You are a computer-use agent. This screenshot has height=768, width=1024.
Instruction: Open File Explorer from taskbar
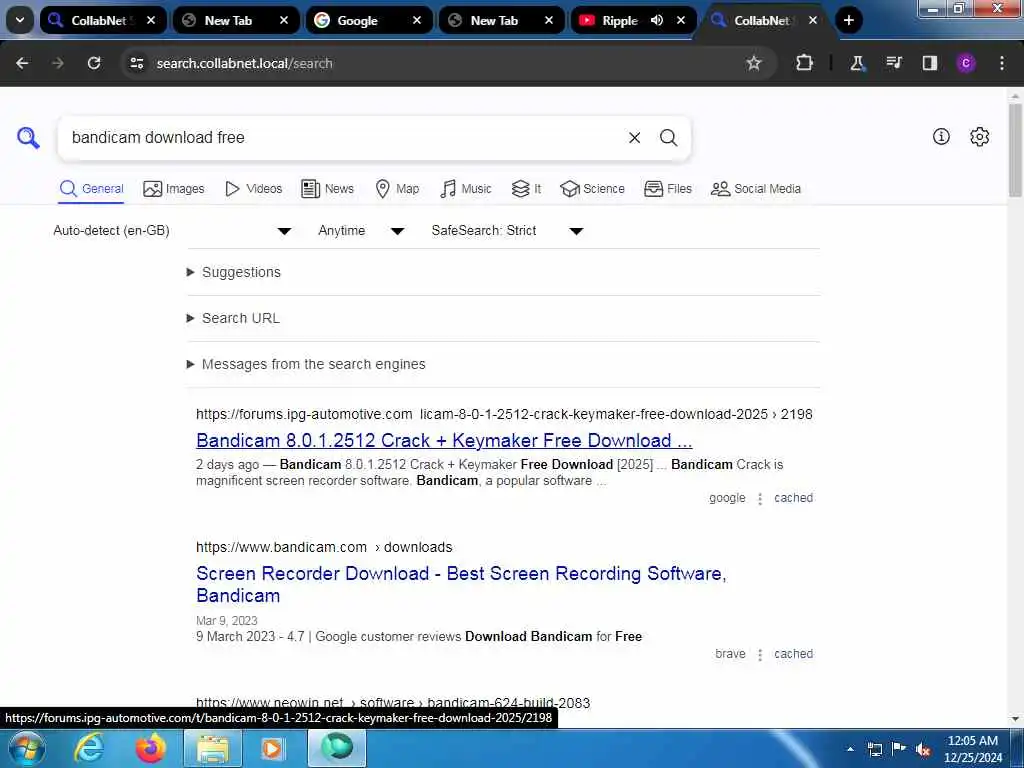pos(213,748)
